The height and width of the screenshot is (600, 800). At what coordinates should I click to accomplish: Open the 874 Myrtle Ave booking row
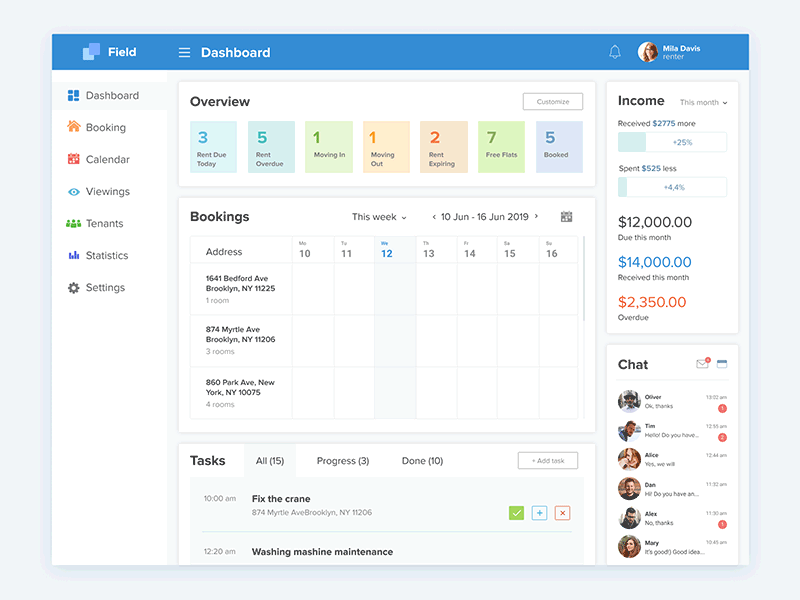384,340
